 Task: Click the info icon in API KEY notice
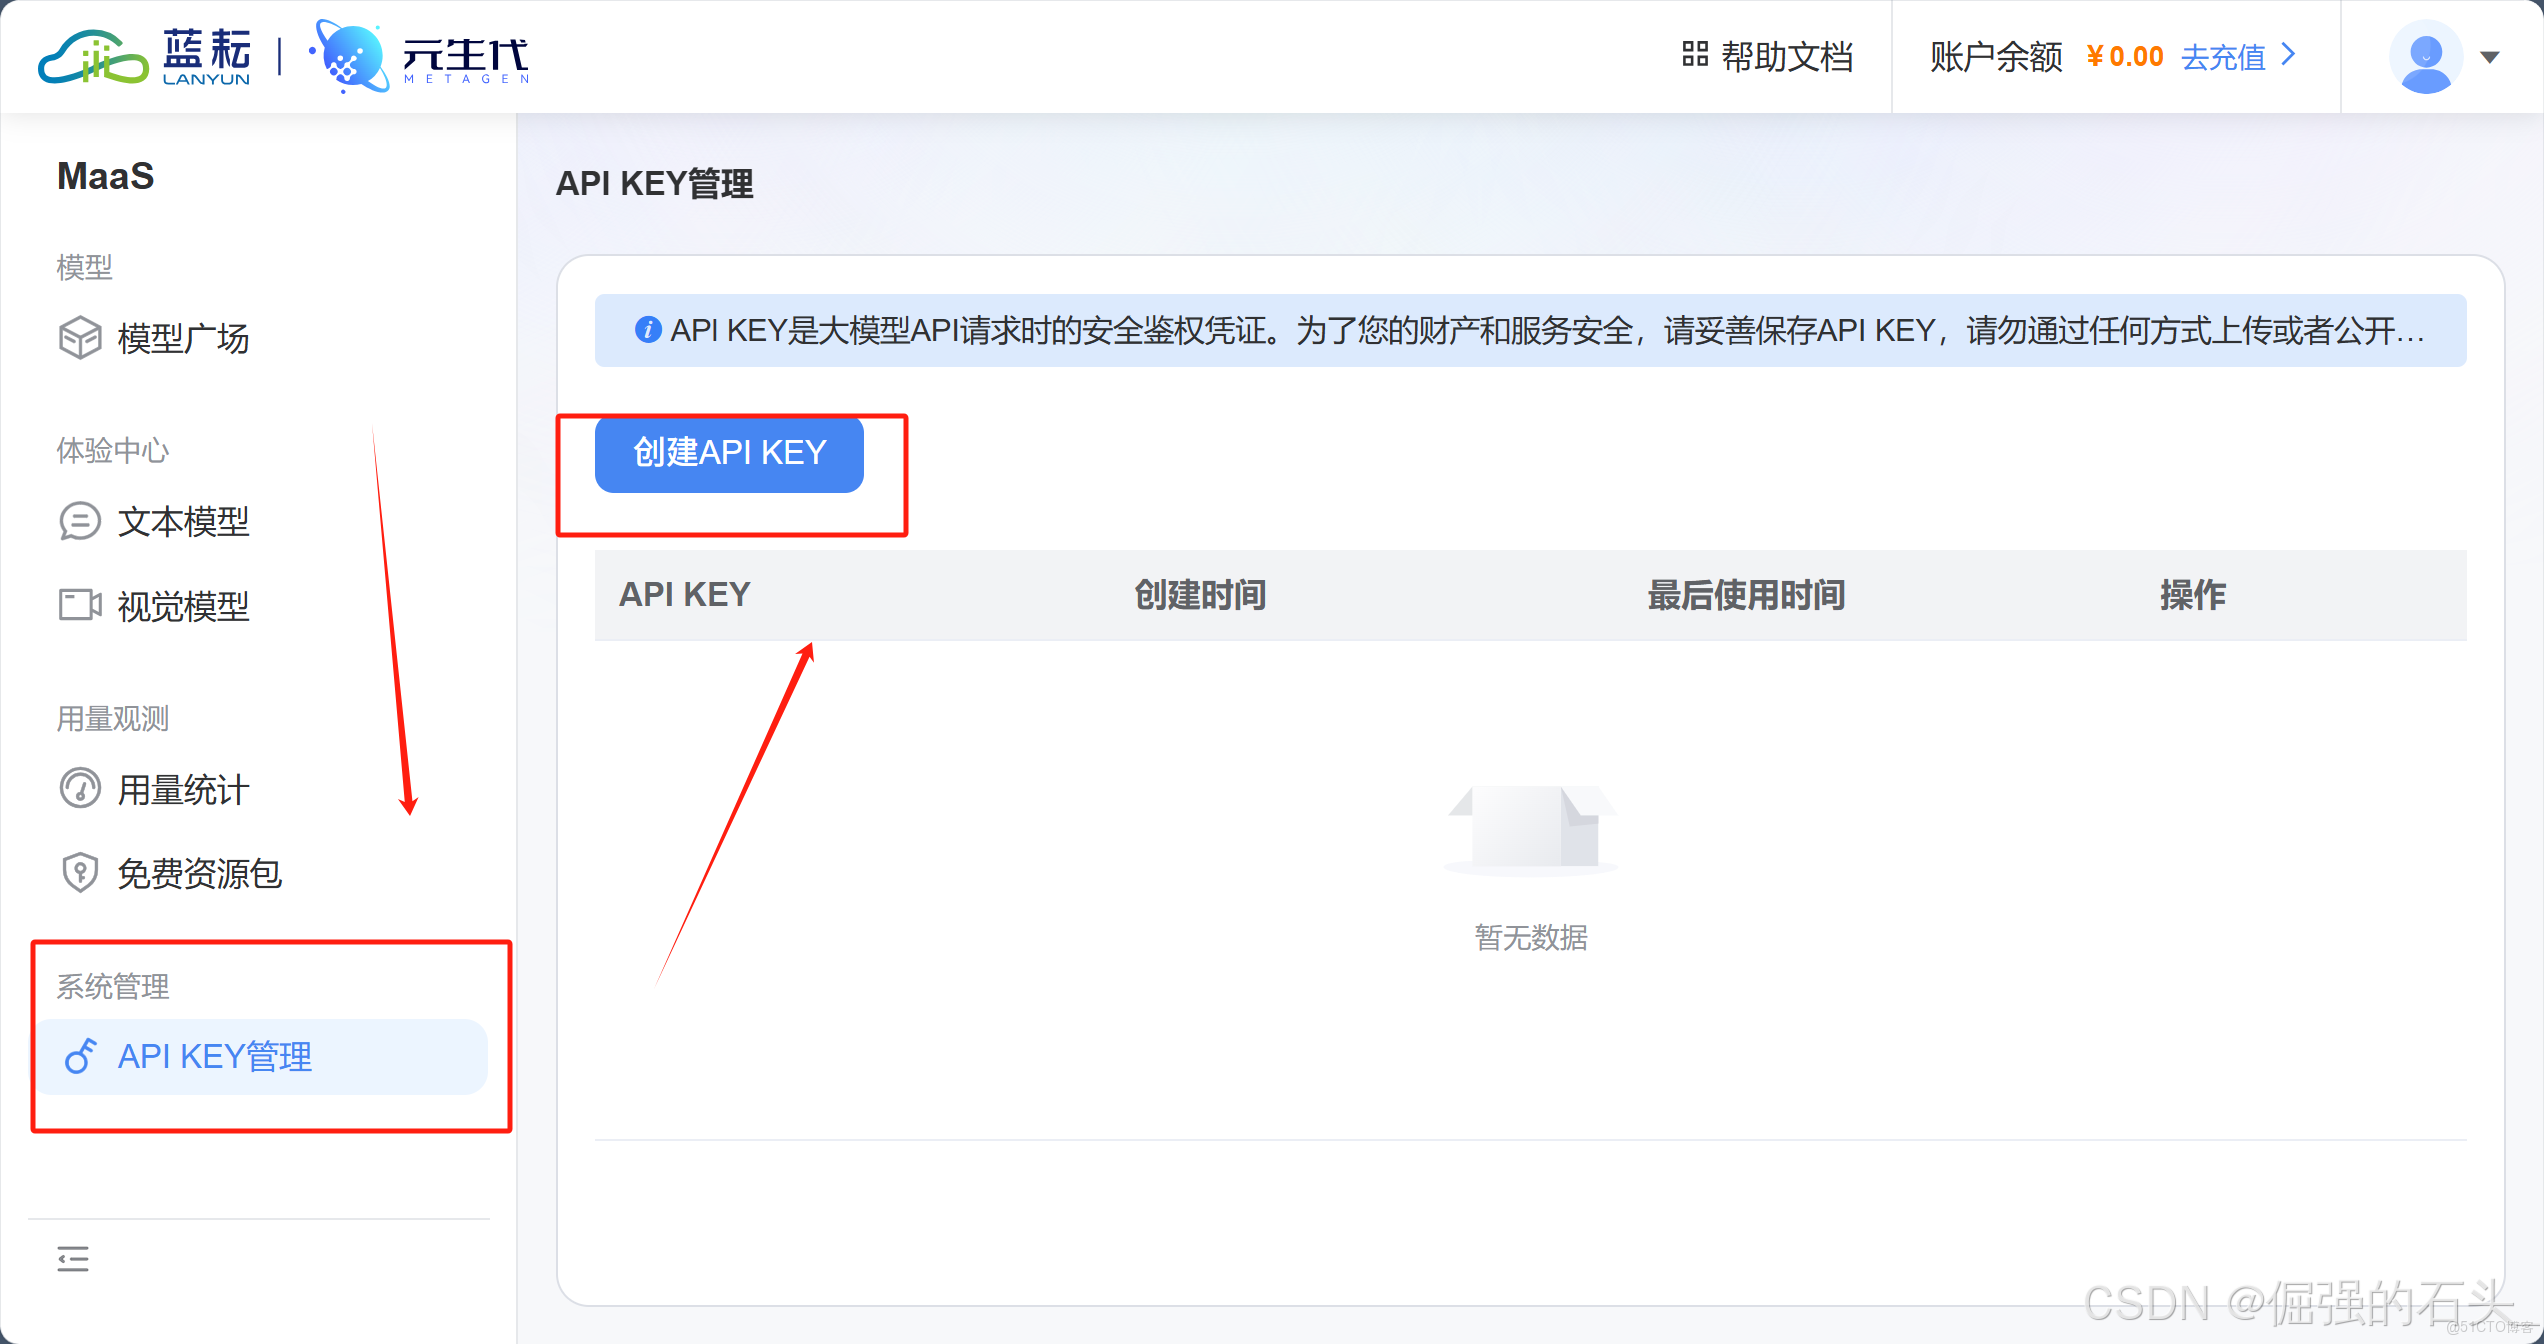point(648,329)
